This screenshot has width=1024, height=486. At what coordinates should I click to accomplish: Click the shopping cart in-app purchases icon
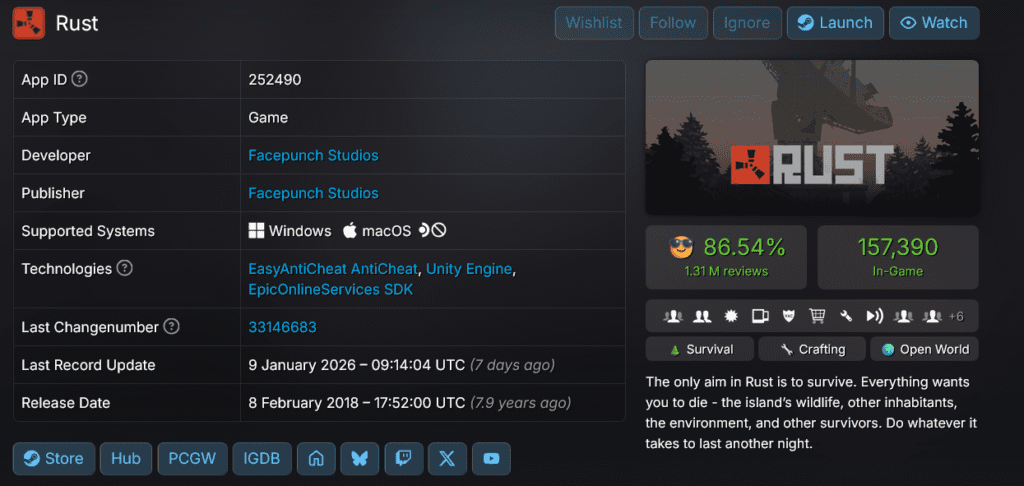tap(817, 316)
